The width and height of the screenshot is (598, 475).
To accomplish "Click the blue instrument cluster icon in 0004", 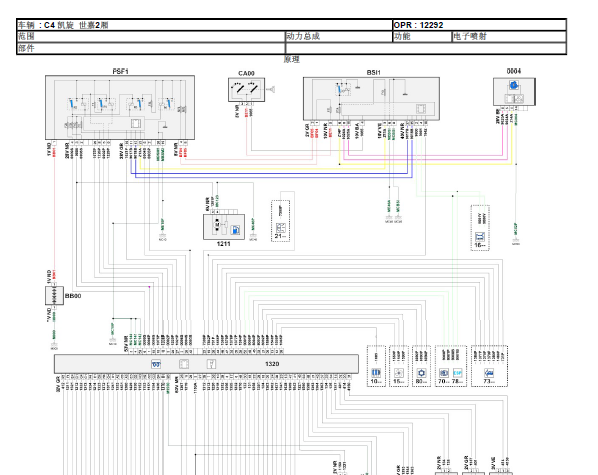I will pyautogui.click(x=514, y=85).
